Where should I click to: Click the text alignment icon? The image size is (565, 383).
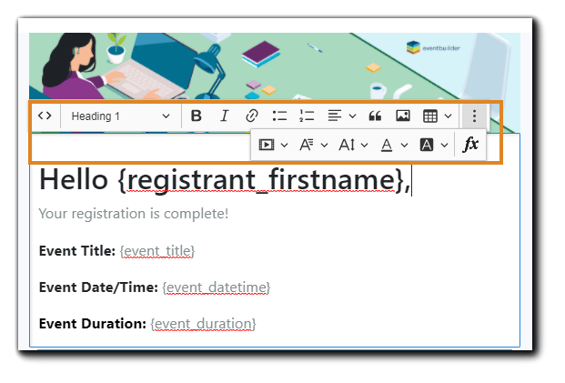(x=334, y=116)
